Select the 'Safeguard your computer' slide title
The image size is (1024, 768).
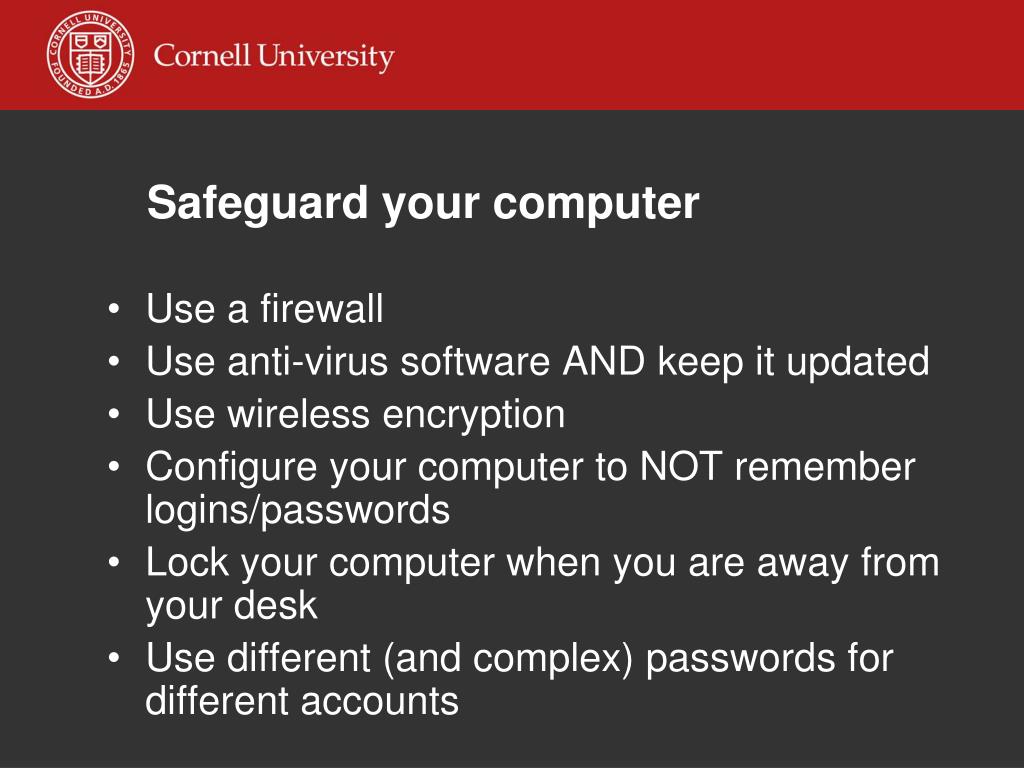click(423, 203)
